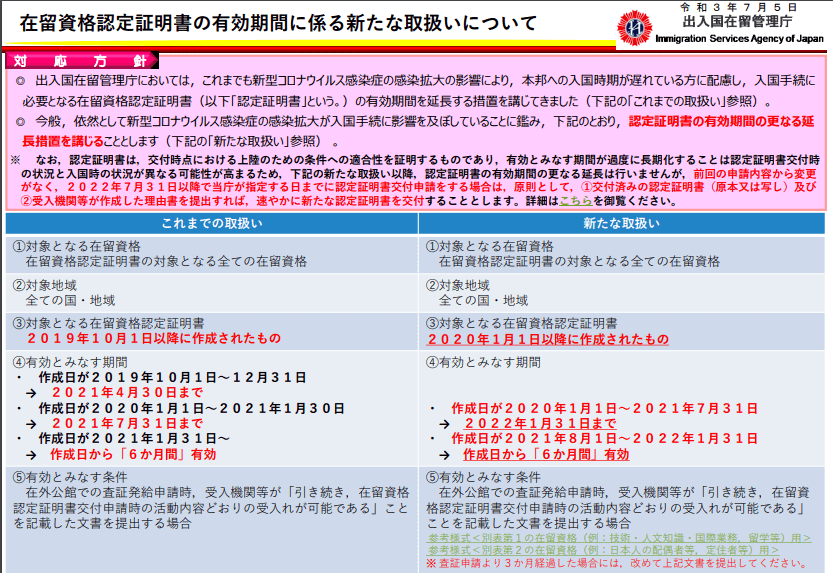Click 作成日から「6か月間」有効 in the right column

[539, 454]
